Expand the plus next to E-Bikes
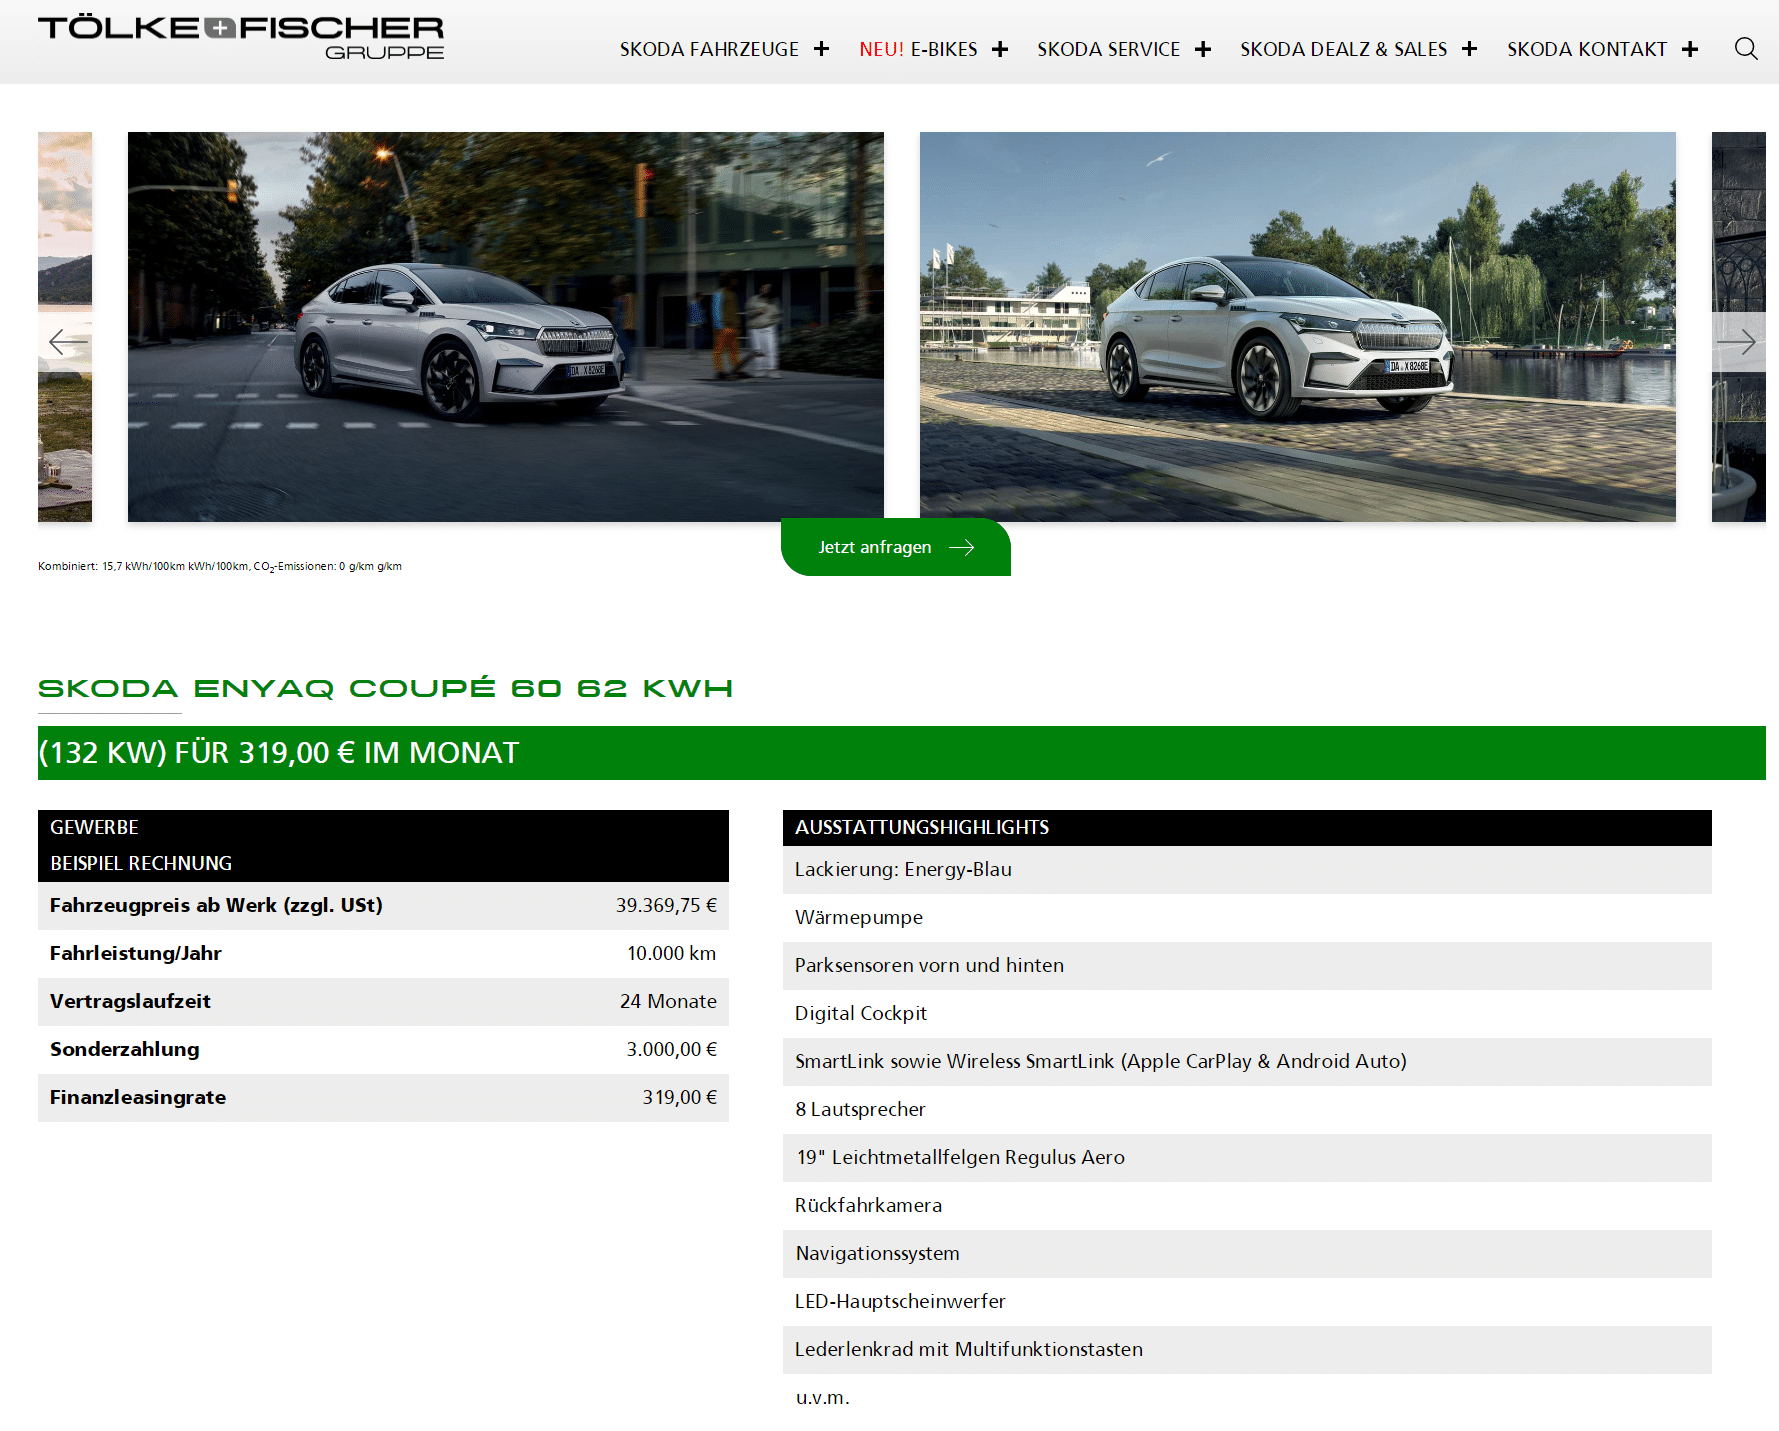The image size is (1779, 1431). (1000, 49)
